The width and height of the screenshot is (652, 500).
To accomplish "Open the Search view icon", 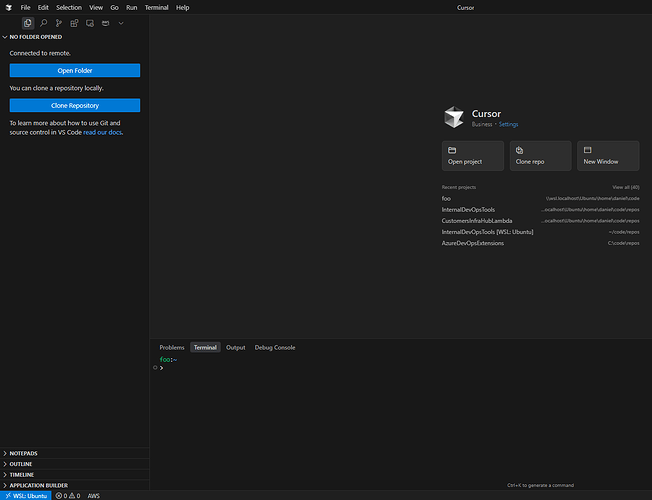I will (x=43, y=23).
